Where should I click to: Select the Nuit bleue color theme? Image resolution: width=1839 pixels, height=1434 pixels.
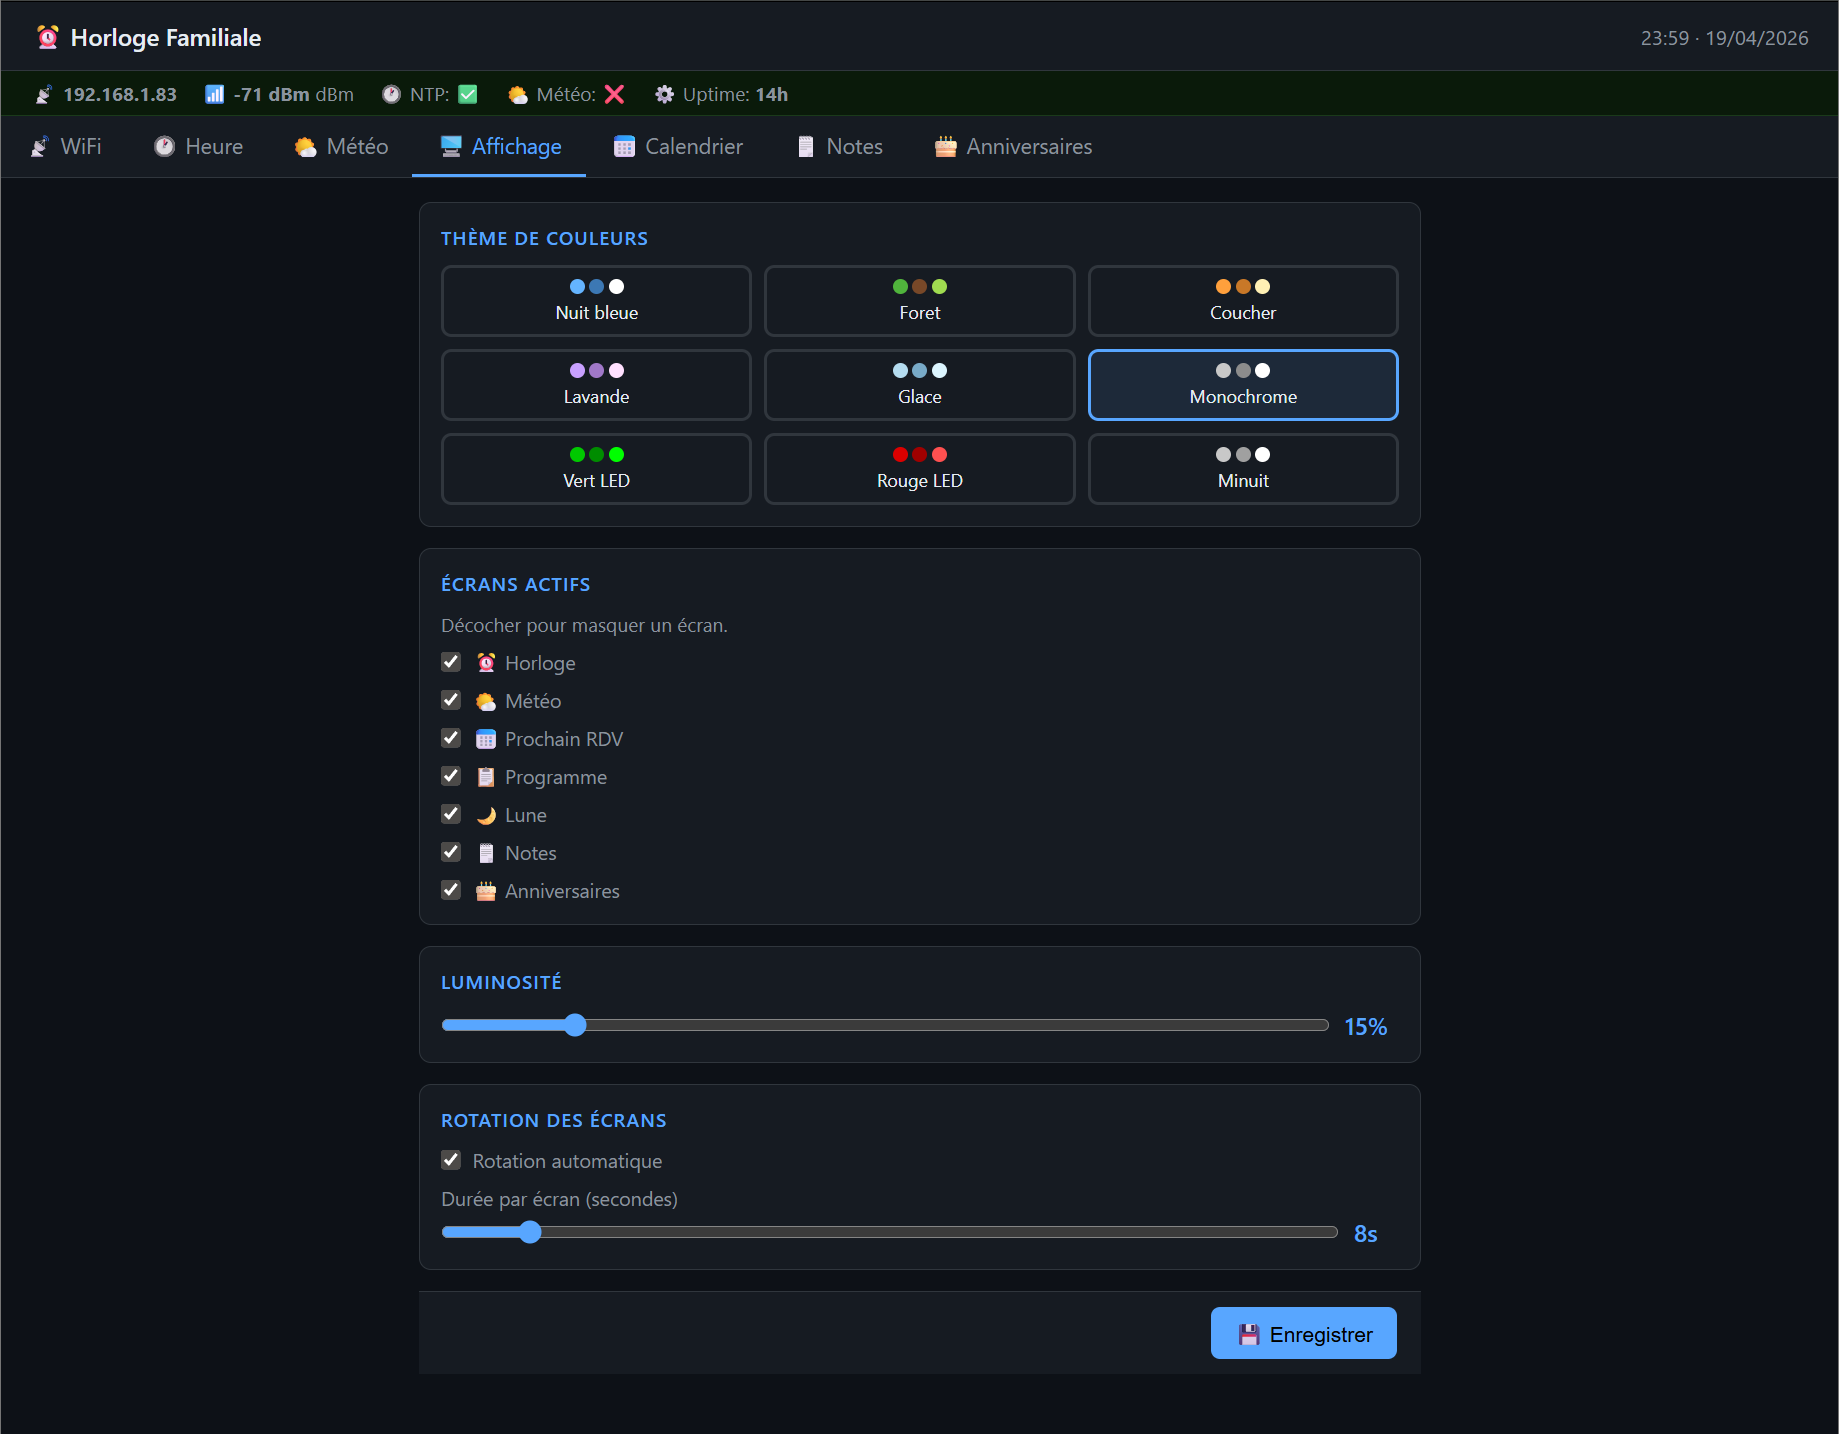pos(596,301)
